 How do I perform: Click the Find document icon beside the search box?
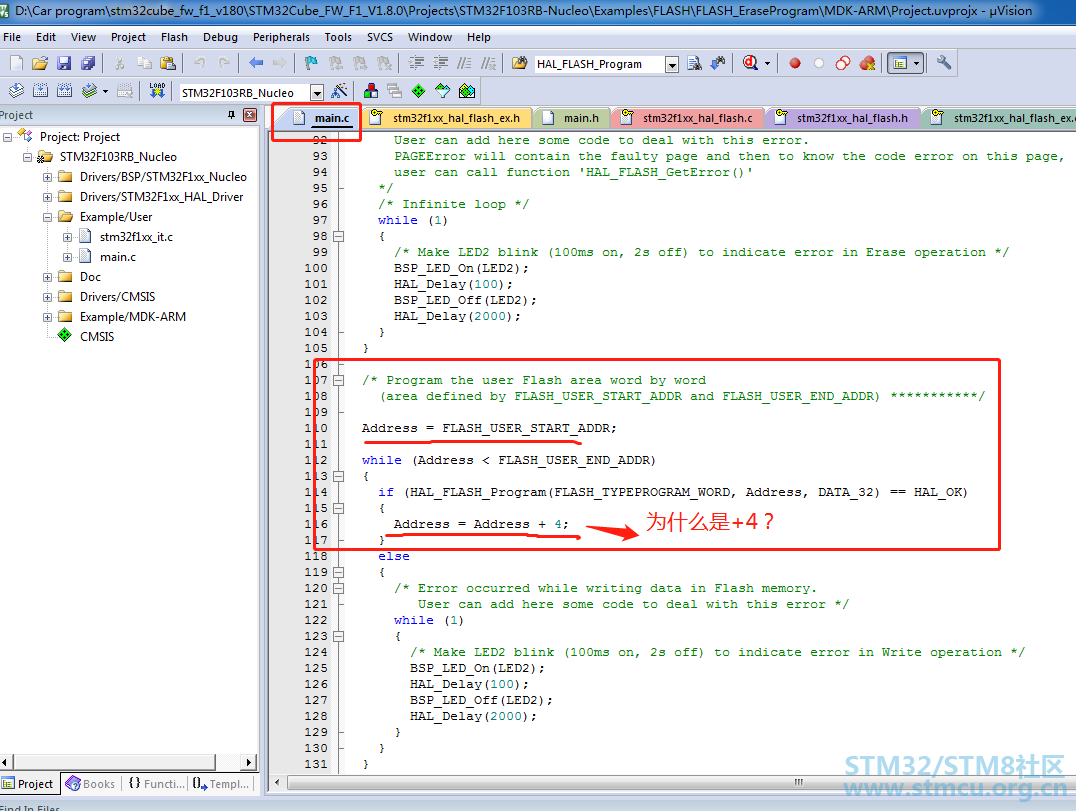click(694, 63)
